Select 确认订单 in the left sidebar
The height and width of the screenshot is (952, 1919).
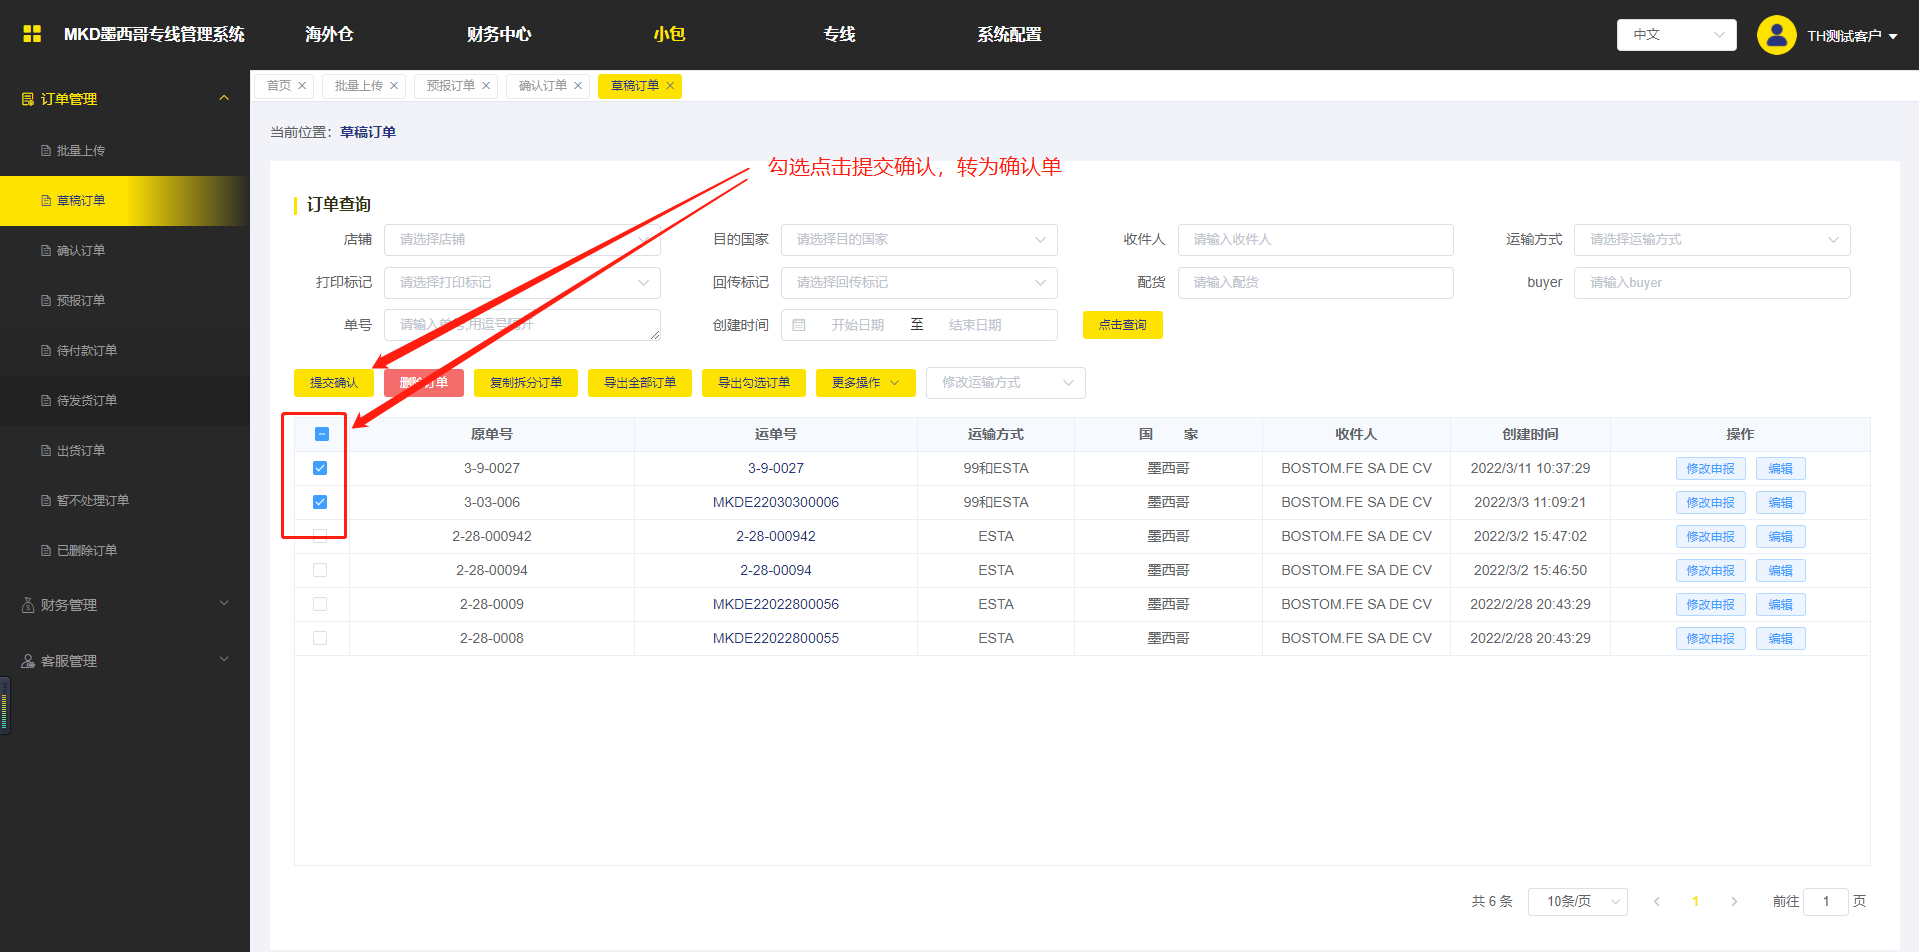coord(81,251)
